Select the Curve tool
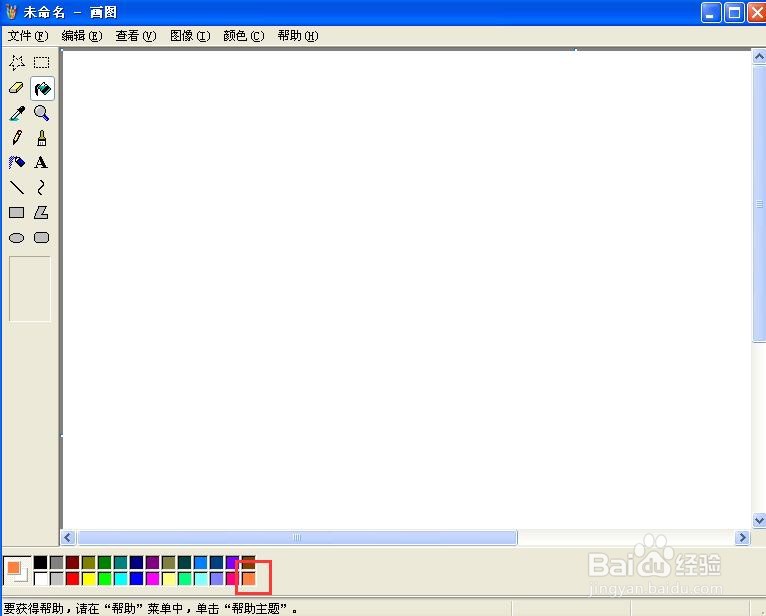Viewport: 766px width, 616px height. point(42,188)
